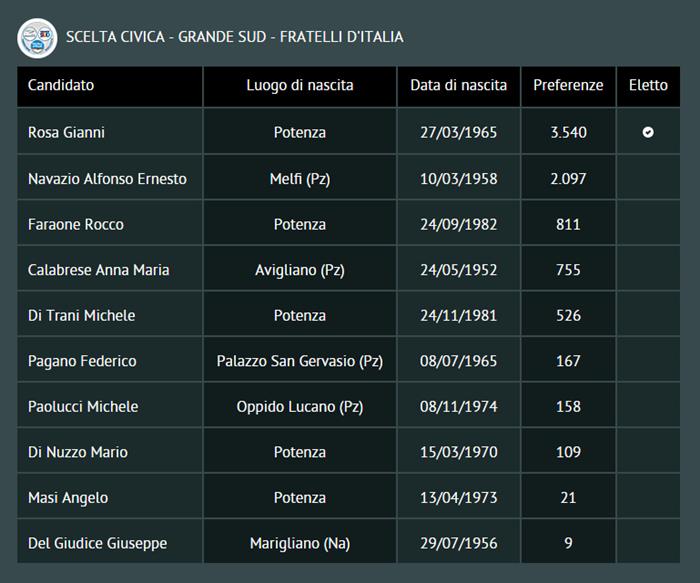Click on Pagano Federico's name
The width and height of the screenshot is (700, 583).
[x=82, y=361]
